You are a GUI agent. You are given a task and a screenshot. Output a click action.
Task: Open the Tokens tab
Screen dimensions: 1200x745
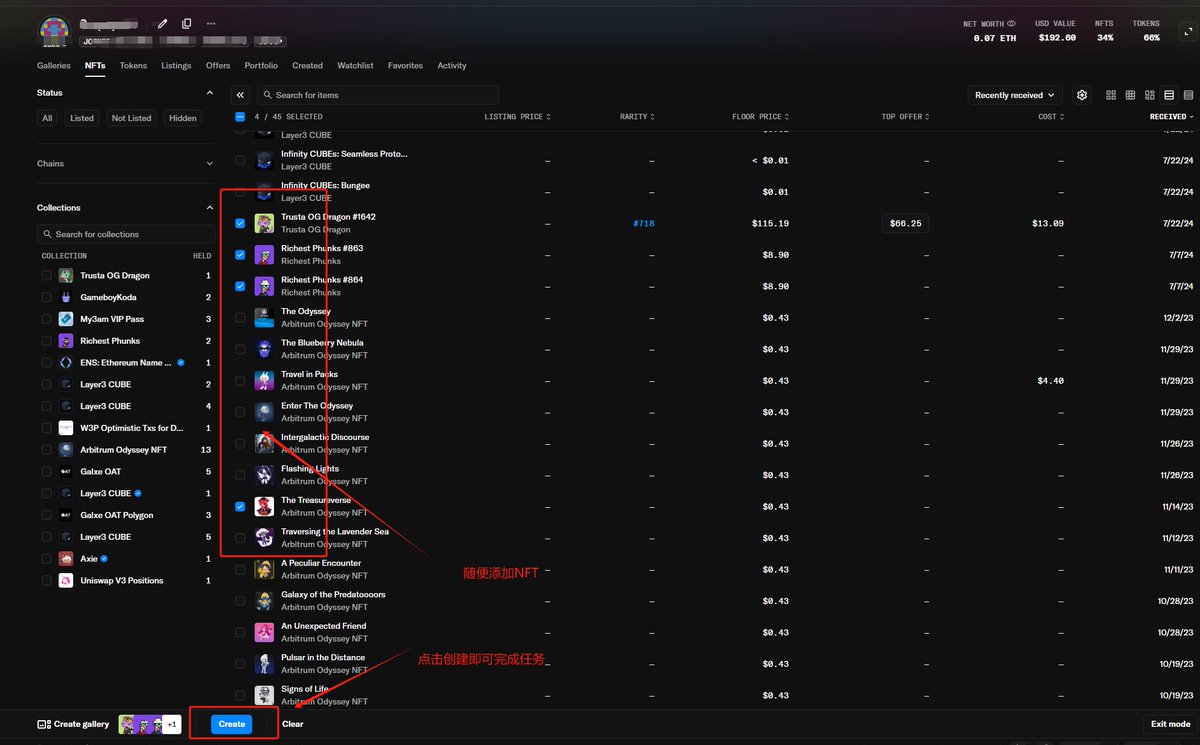coord(133,66)
